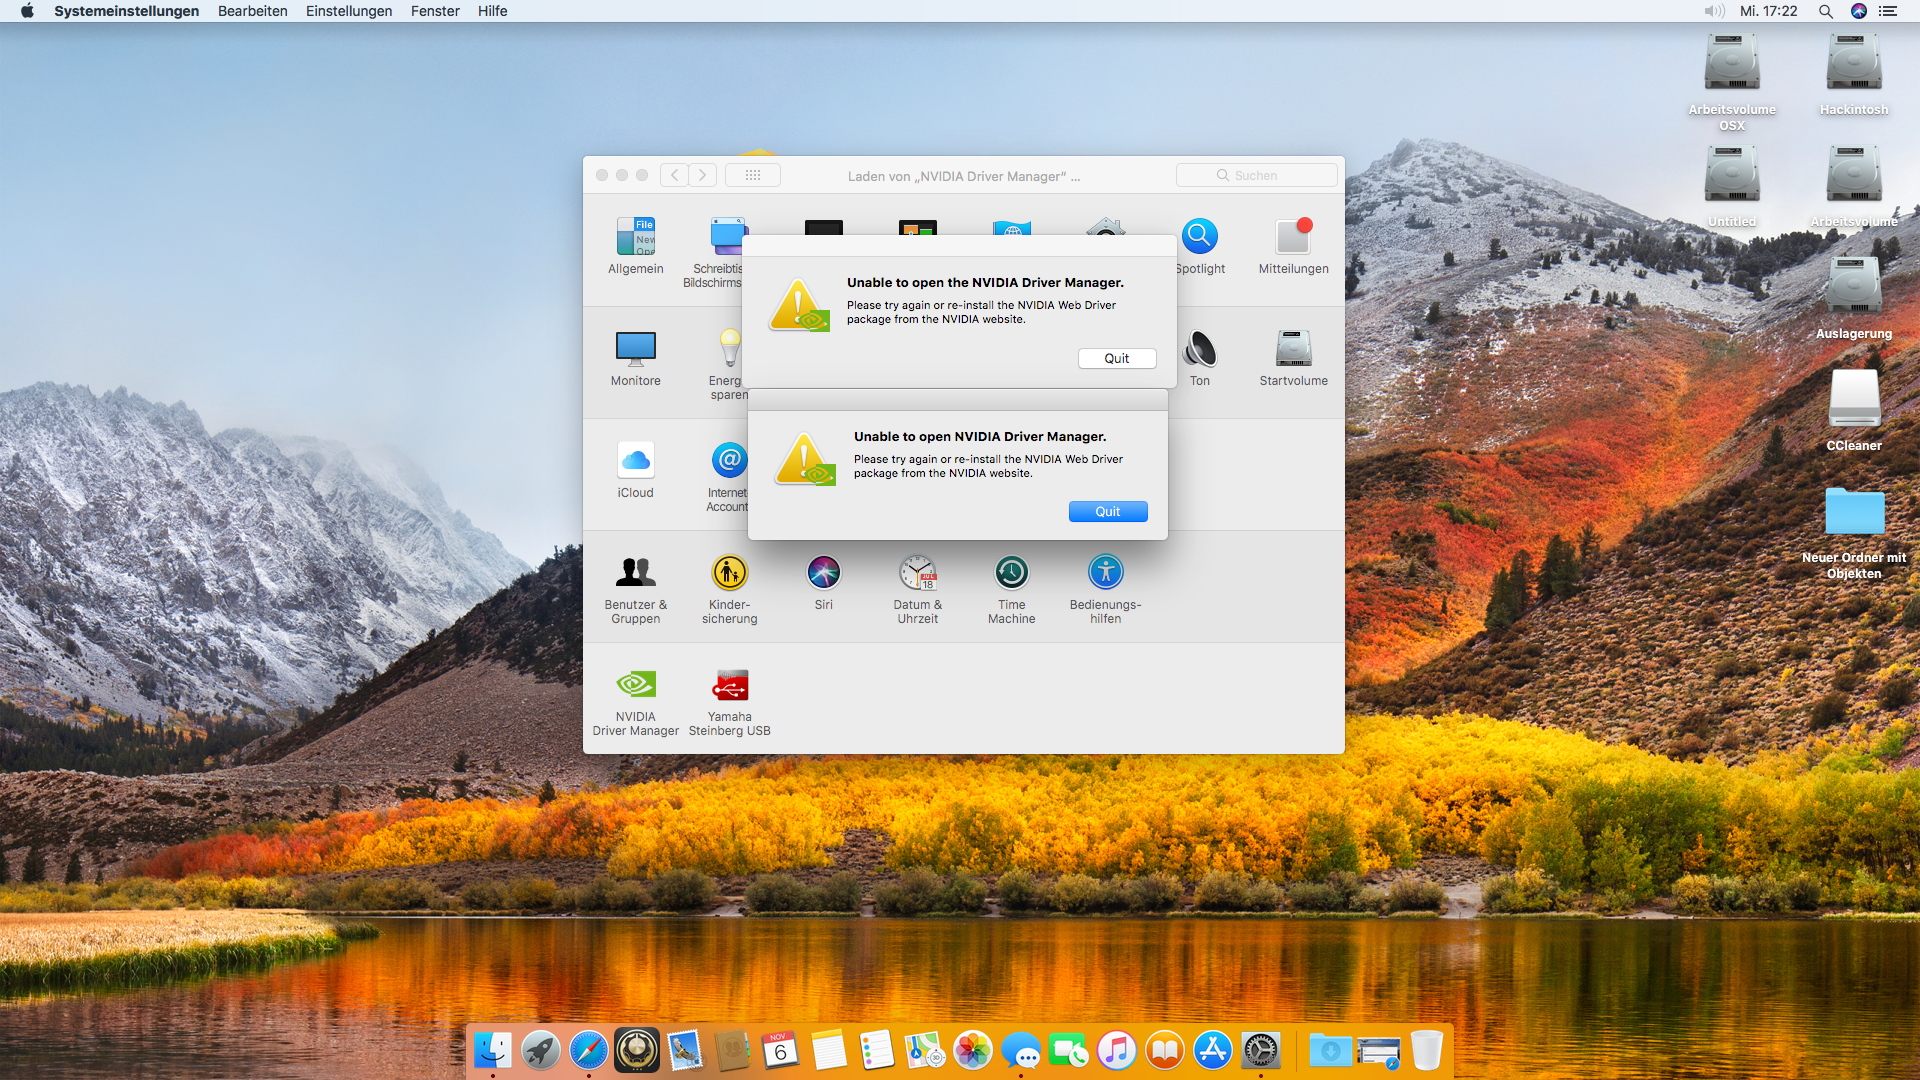The height and width of the screenshot is (1080, 1920).
Task: Open the Downloads folder in Dock
Action: (1330, 1051)
